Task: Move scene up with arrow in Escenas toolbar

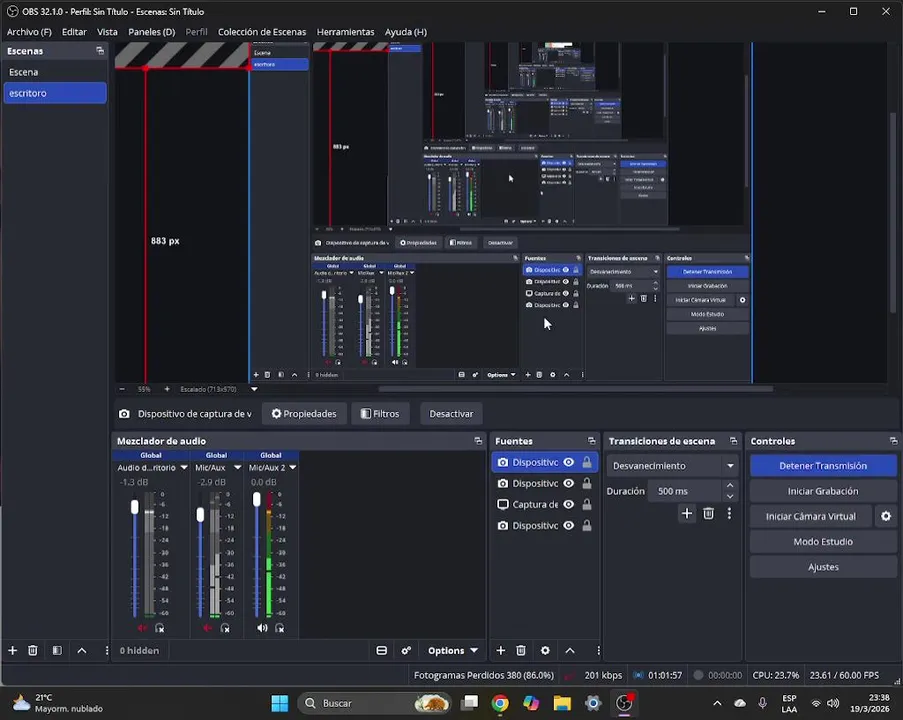Action: [x=82, y=650]
